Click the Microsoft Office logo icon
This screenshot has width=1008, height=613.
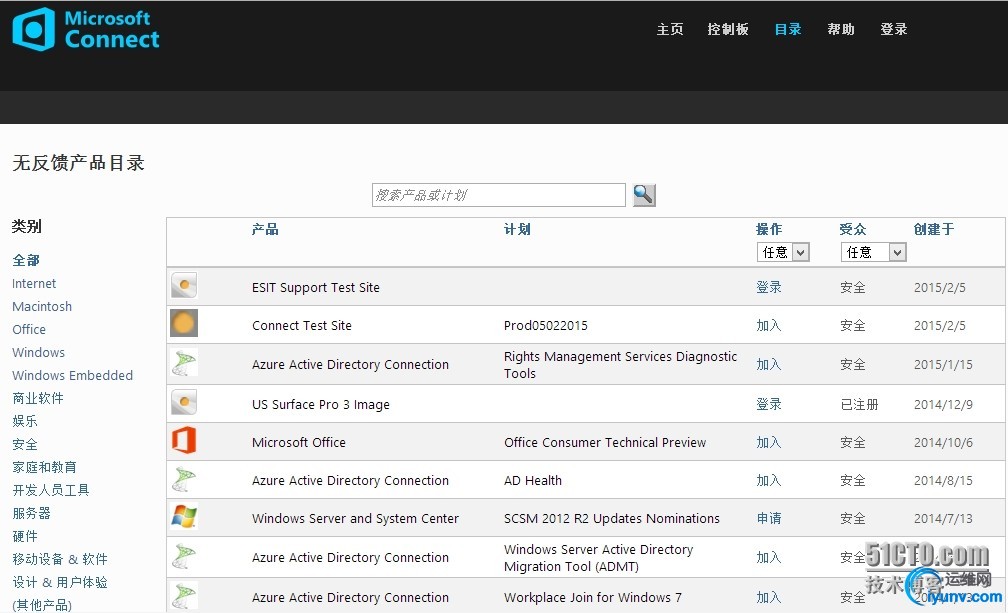(184, 441)
